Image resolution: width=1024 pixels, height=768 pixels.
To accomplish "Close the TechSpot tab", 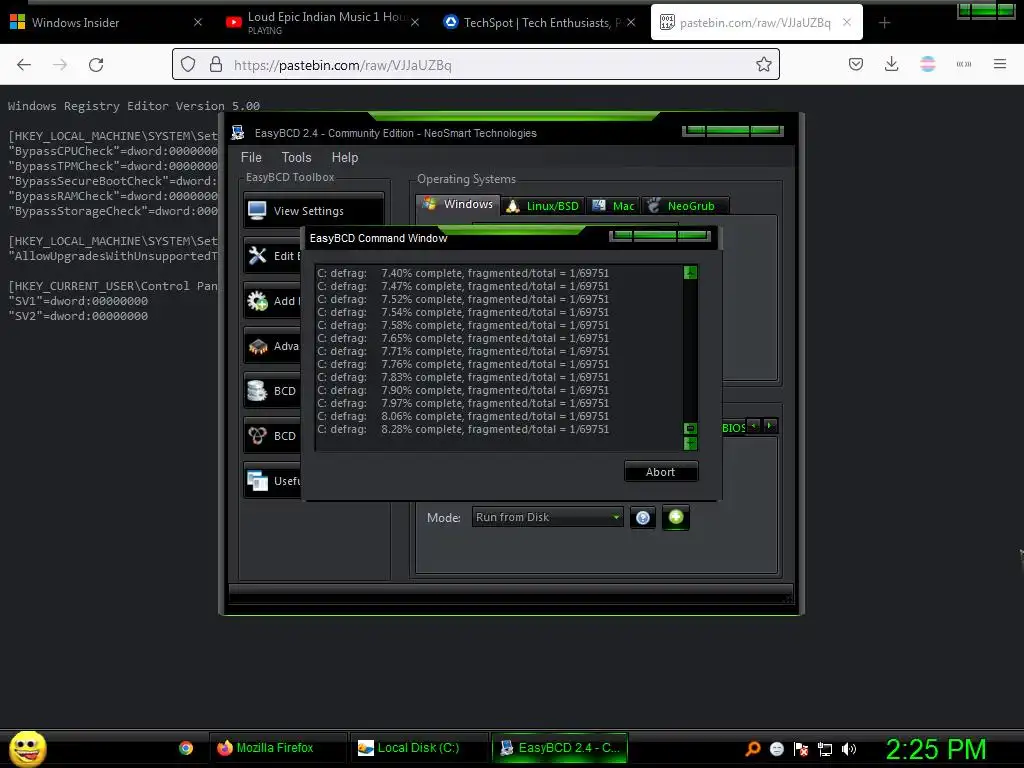I will pos(631,22).
